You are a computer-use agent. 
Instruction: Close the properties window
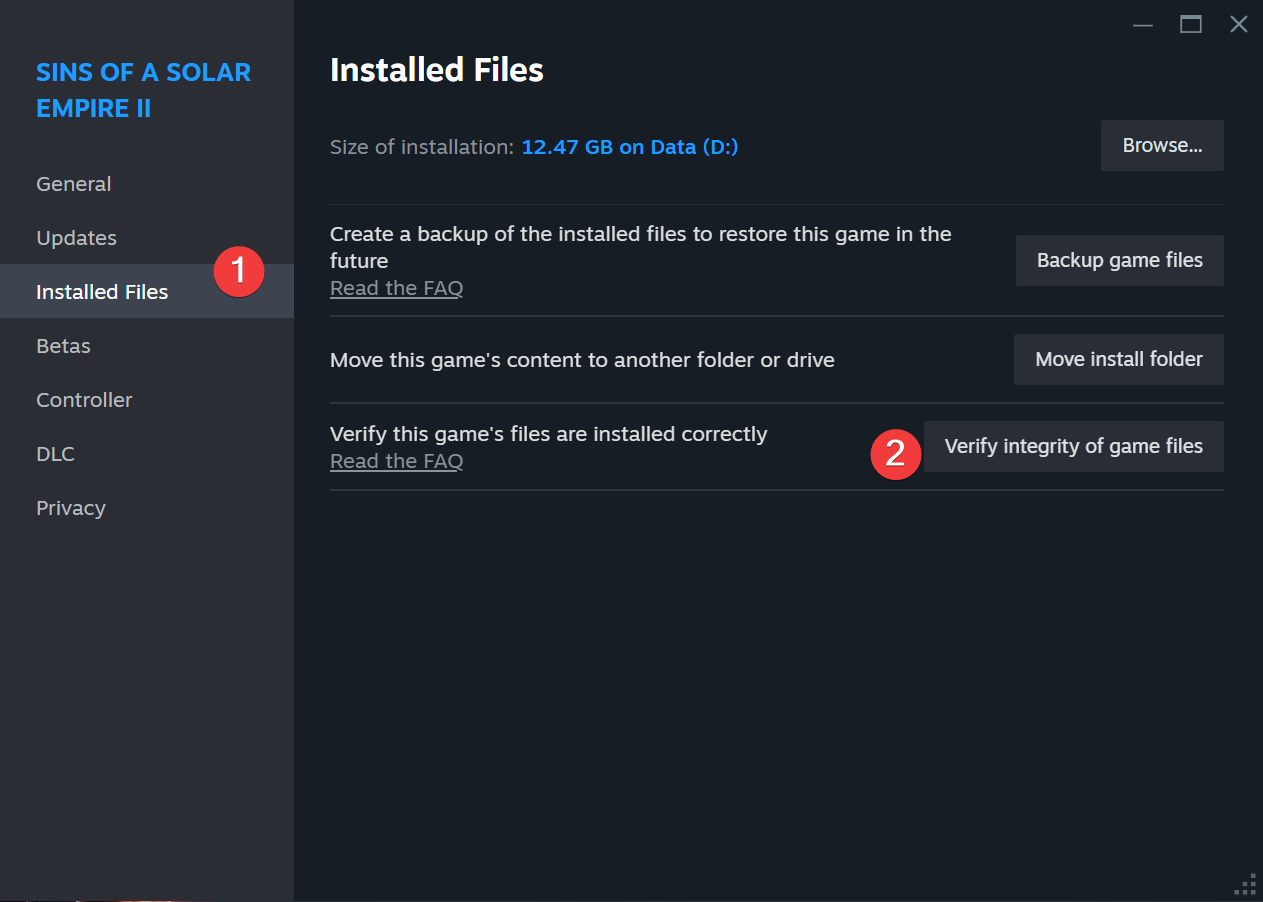coord(1239,24)
